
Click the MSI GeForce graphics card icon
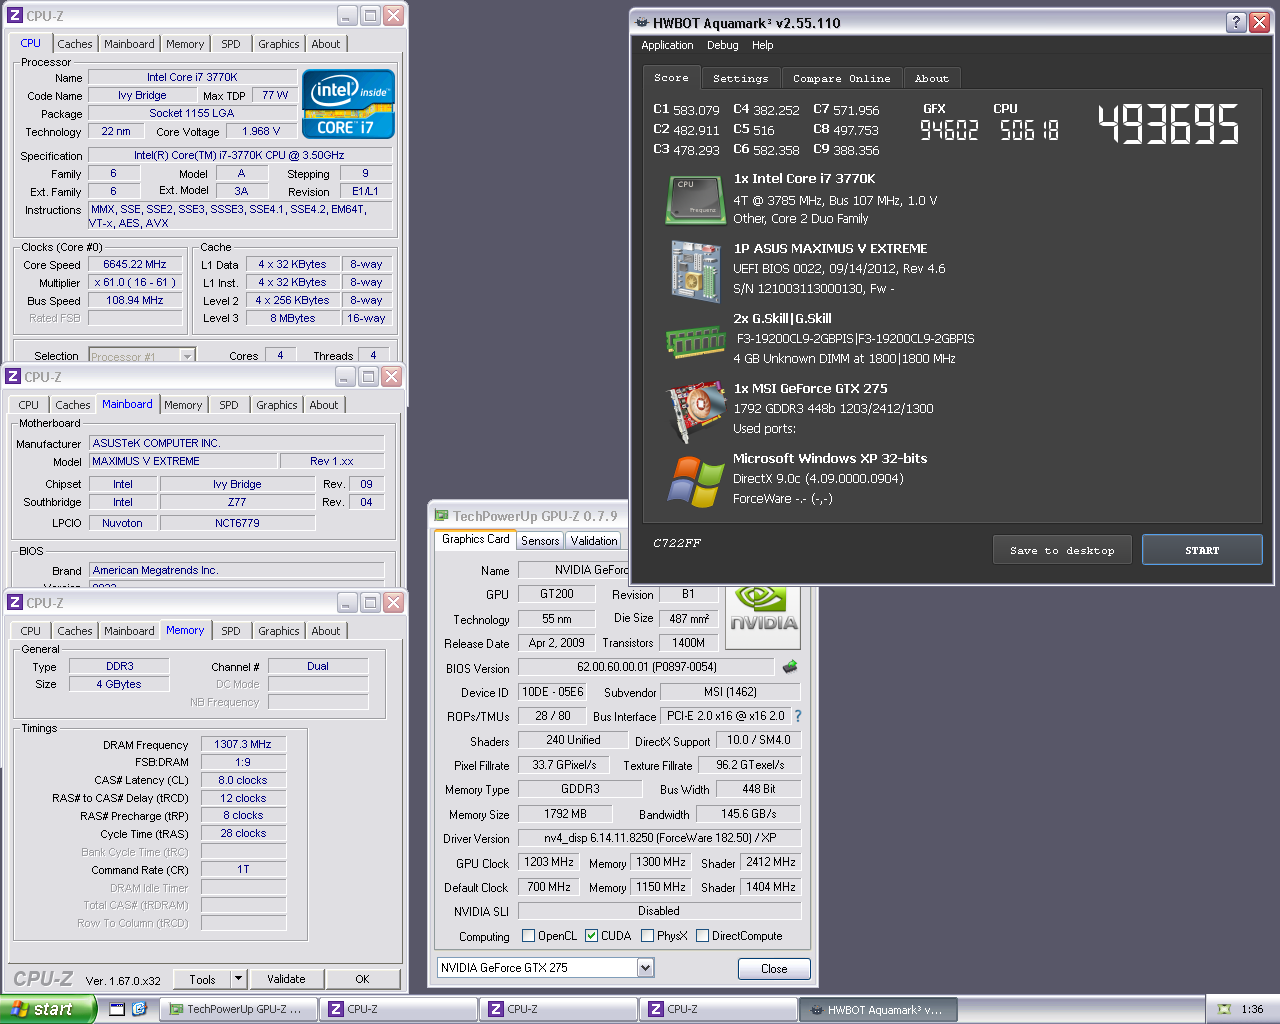(695, 410)
